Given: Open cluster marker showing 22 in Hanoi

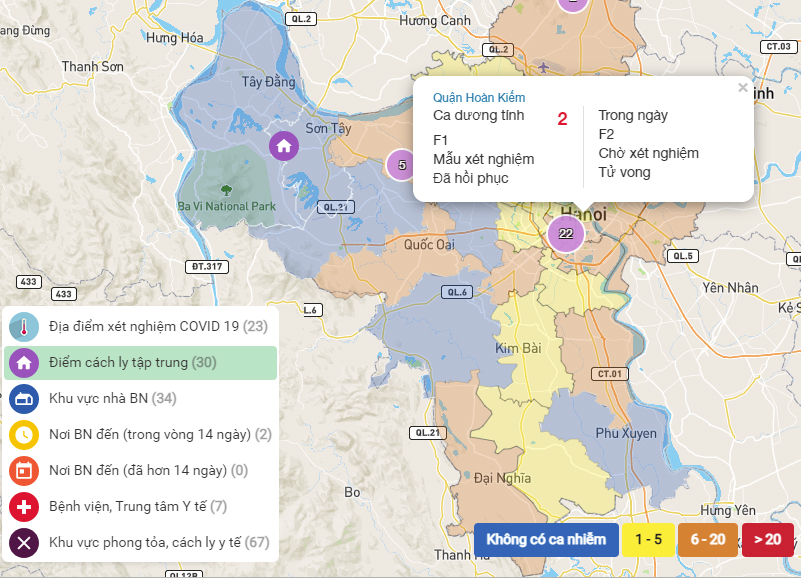Looking at the screenshot, I should [x=566, y=234].
